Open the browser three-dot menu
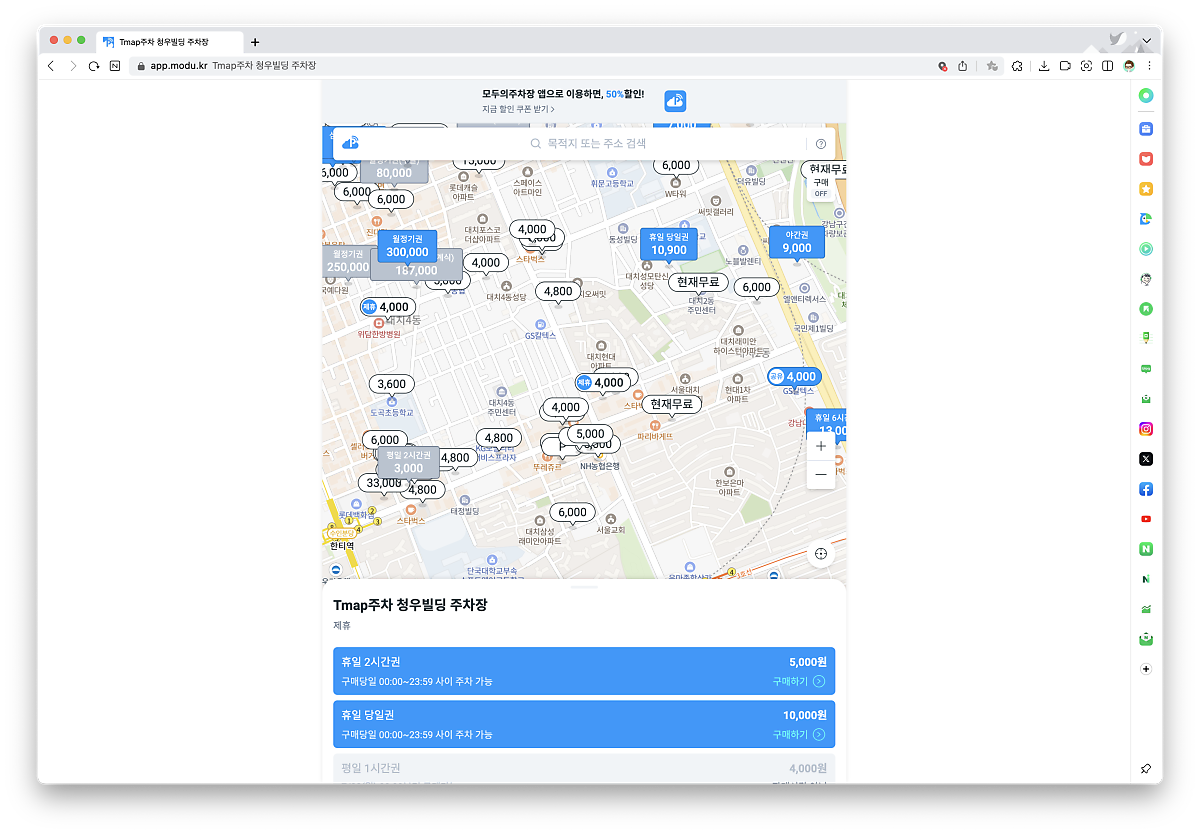 click(1149, 66)
